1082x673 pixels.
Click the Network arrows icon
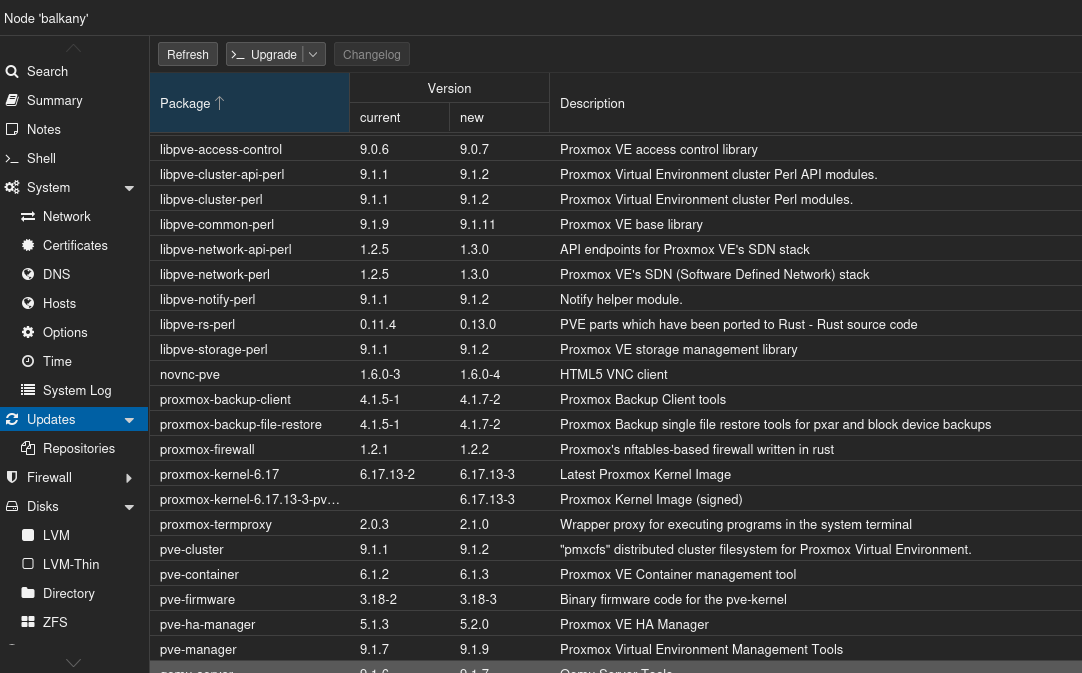tap(28, 217)
